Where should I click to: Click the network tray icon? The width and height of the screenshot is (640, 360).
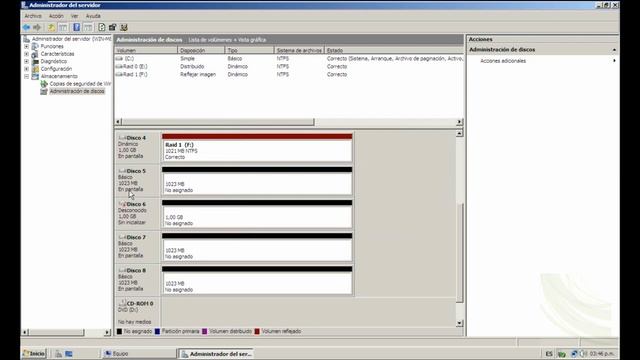(574, 353)
